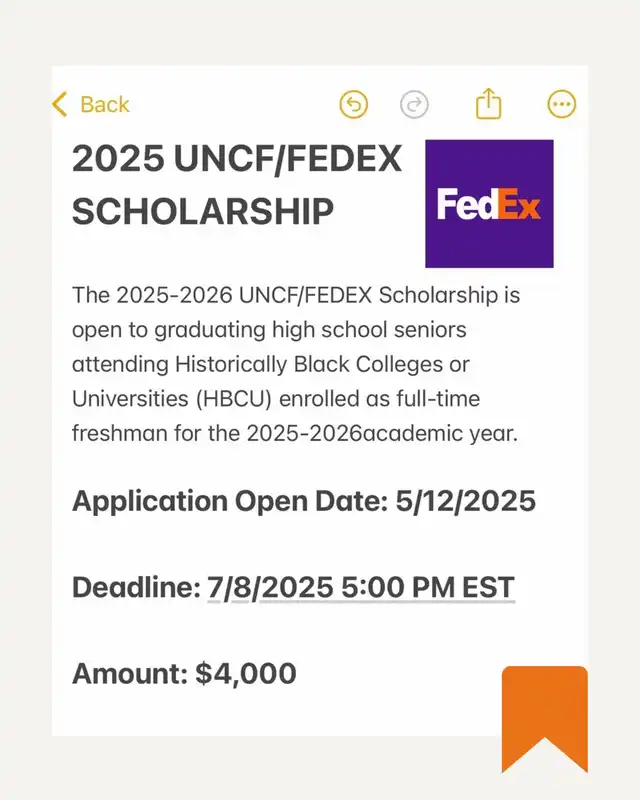Click the 5:00 PM EST underlined time

click(428, 587)
